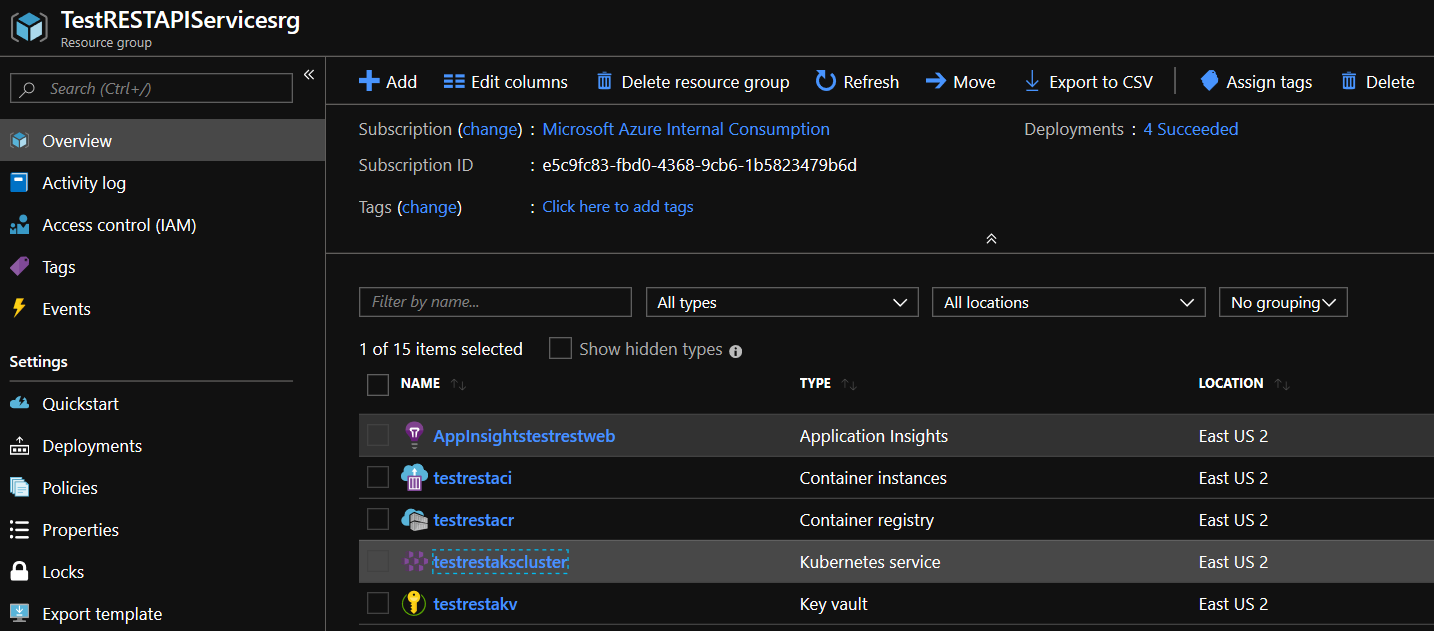This screenshot has width=1434, height=631.
Task: Tick the select-all checkbox in the header row
Action: point(378,384)
